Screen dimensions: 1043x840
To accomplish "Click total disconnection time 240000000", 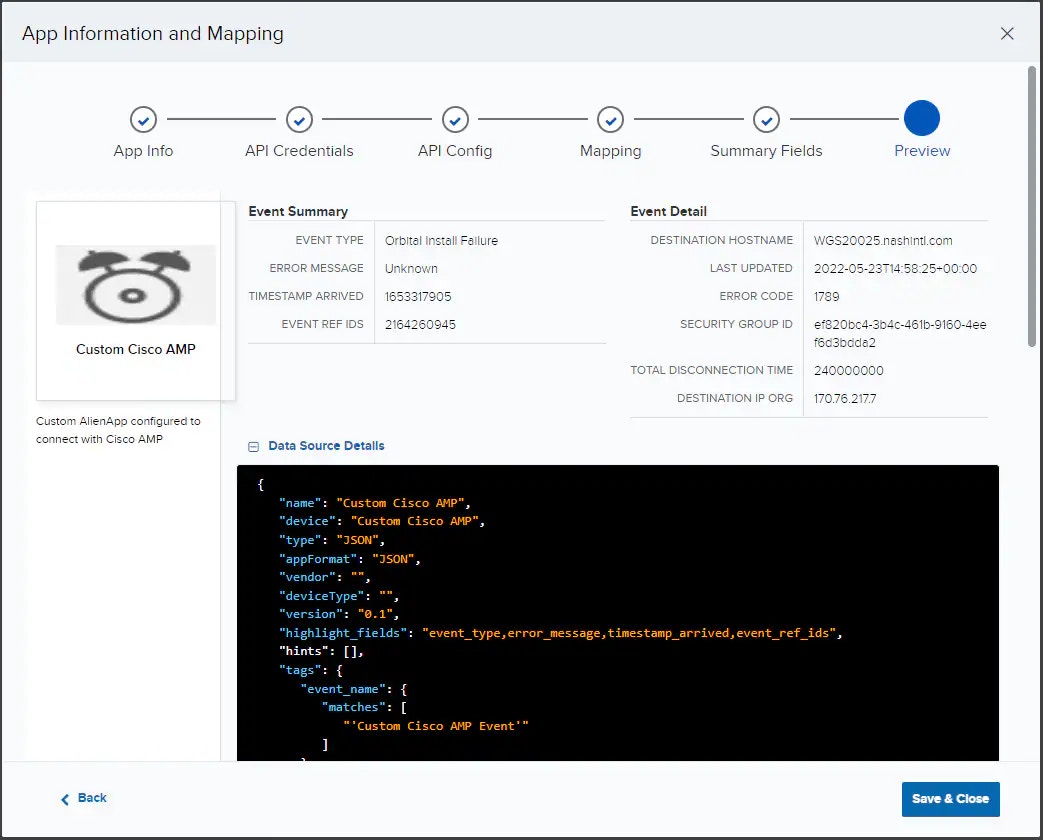I will (x=848, y=370).
